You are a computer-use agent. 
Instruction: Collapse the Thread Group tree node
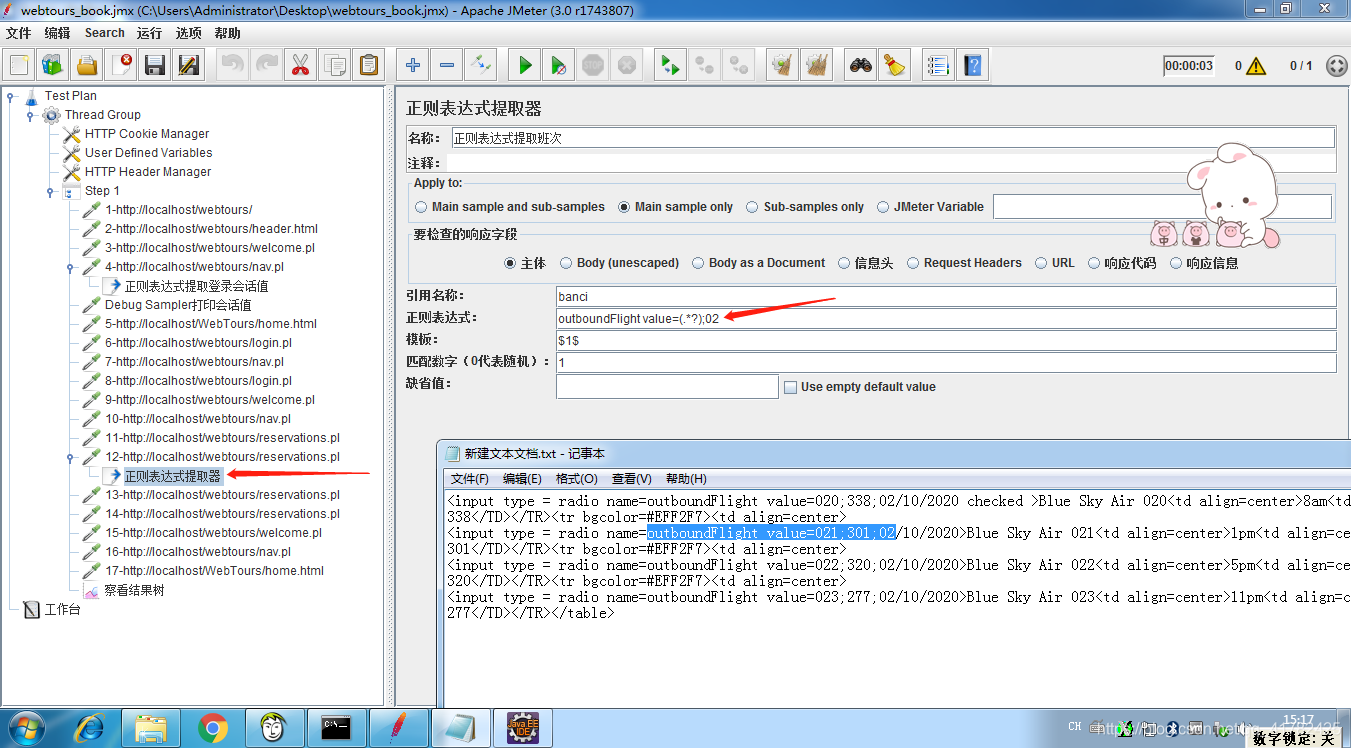pos(30,116)
